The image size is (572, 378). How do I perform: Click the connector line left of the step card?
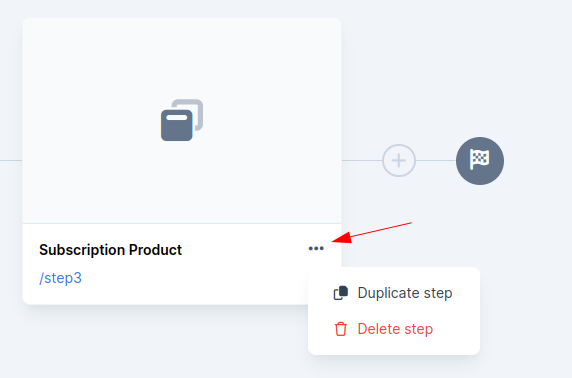[x=11, y=160]
